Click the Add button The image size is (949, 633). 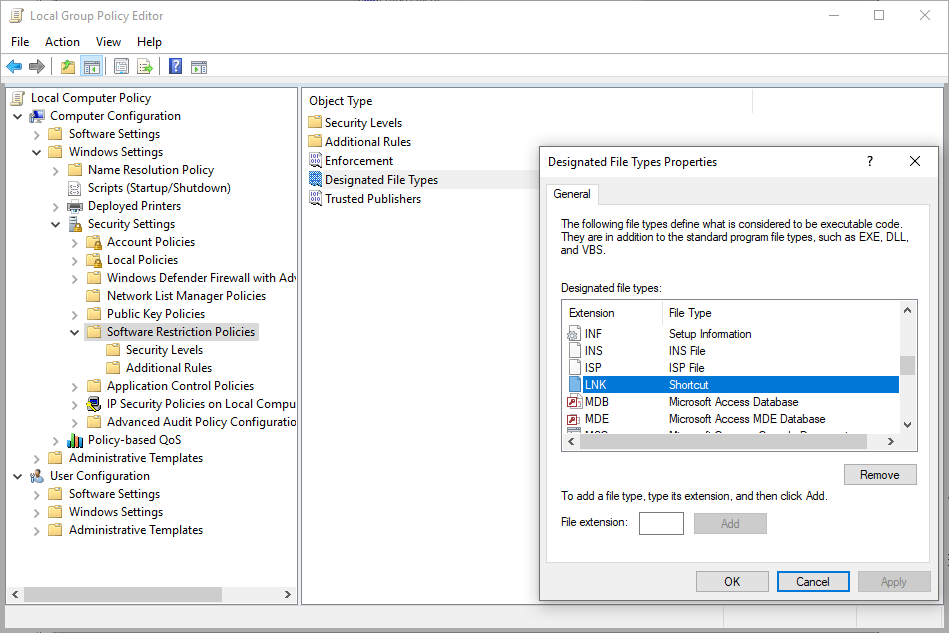[730, 523]
